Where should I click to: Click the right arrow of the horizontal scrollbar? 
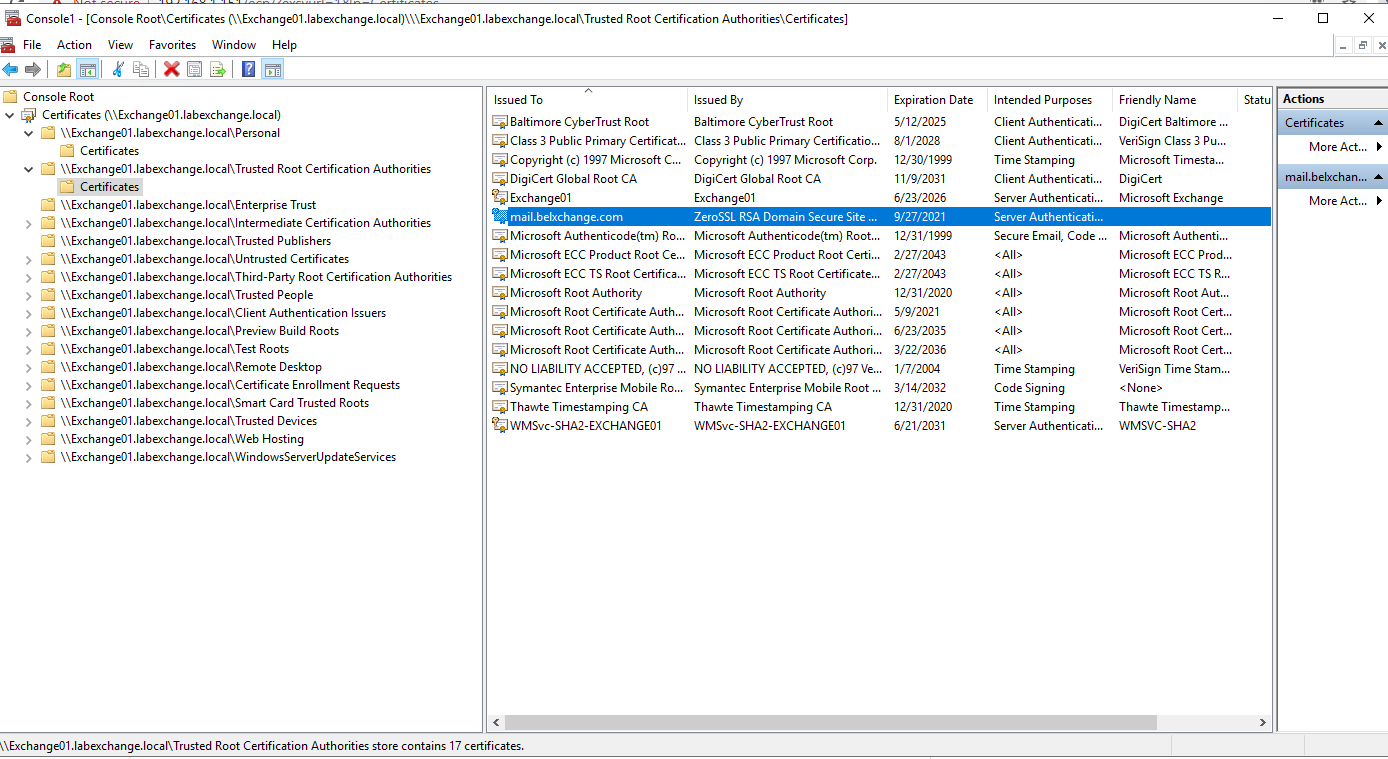click(1263, 722)
